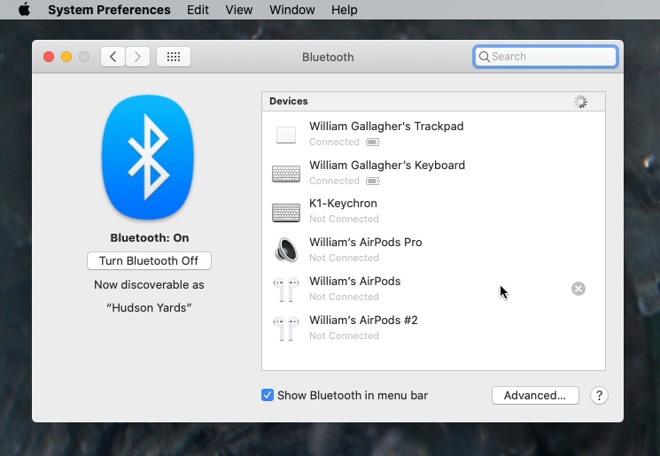
Task: Click the large Bluetooth logo icon
Action: tap(148, 157)
